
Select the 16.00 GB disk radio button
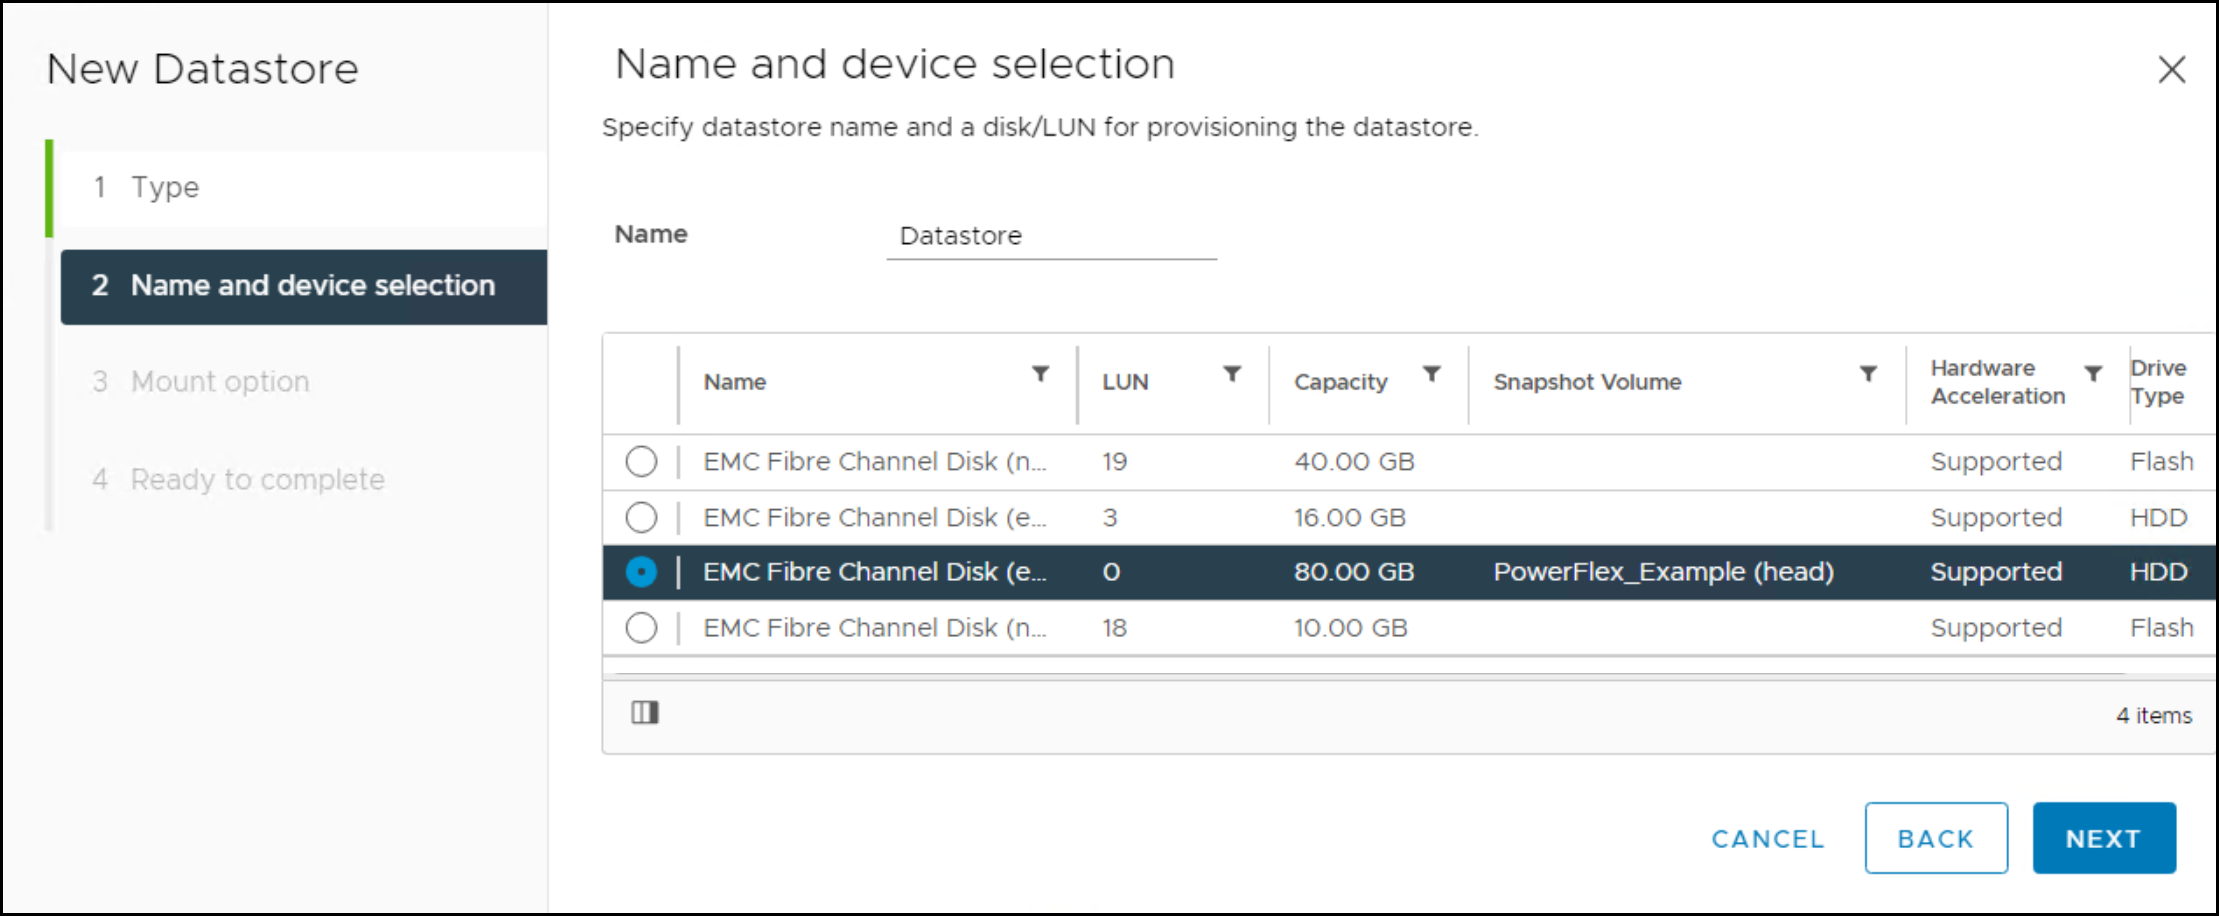(641, 518)
